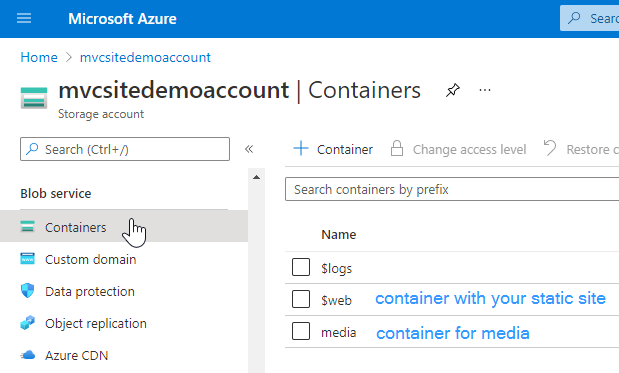Viewport: 619px width, 373px height.
Task: Click the Custom domain www icon
Action: [28, 259]
